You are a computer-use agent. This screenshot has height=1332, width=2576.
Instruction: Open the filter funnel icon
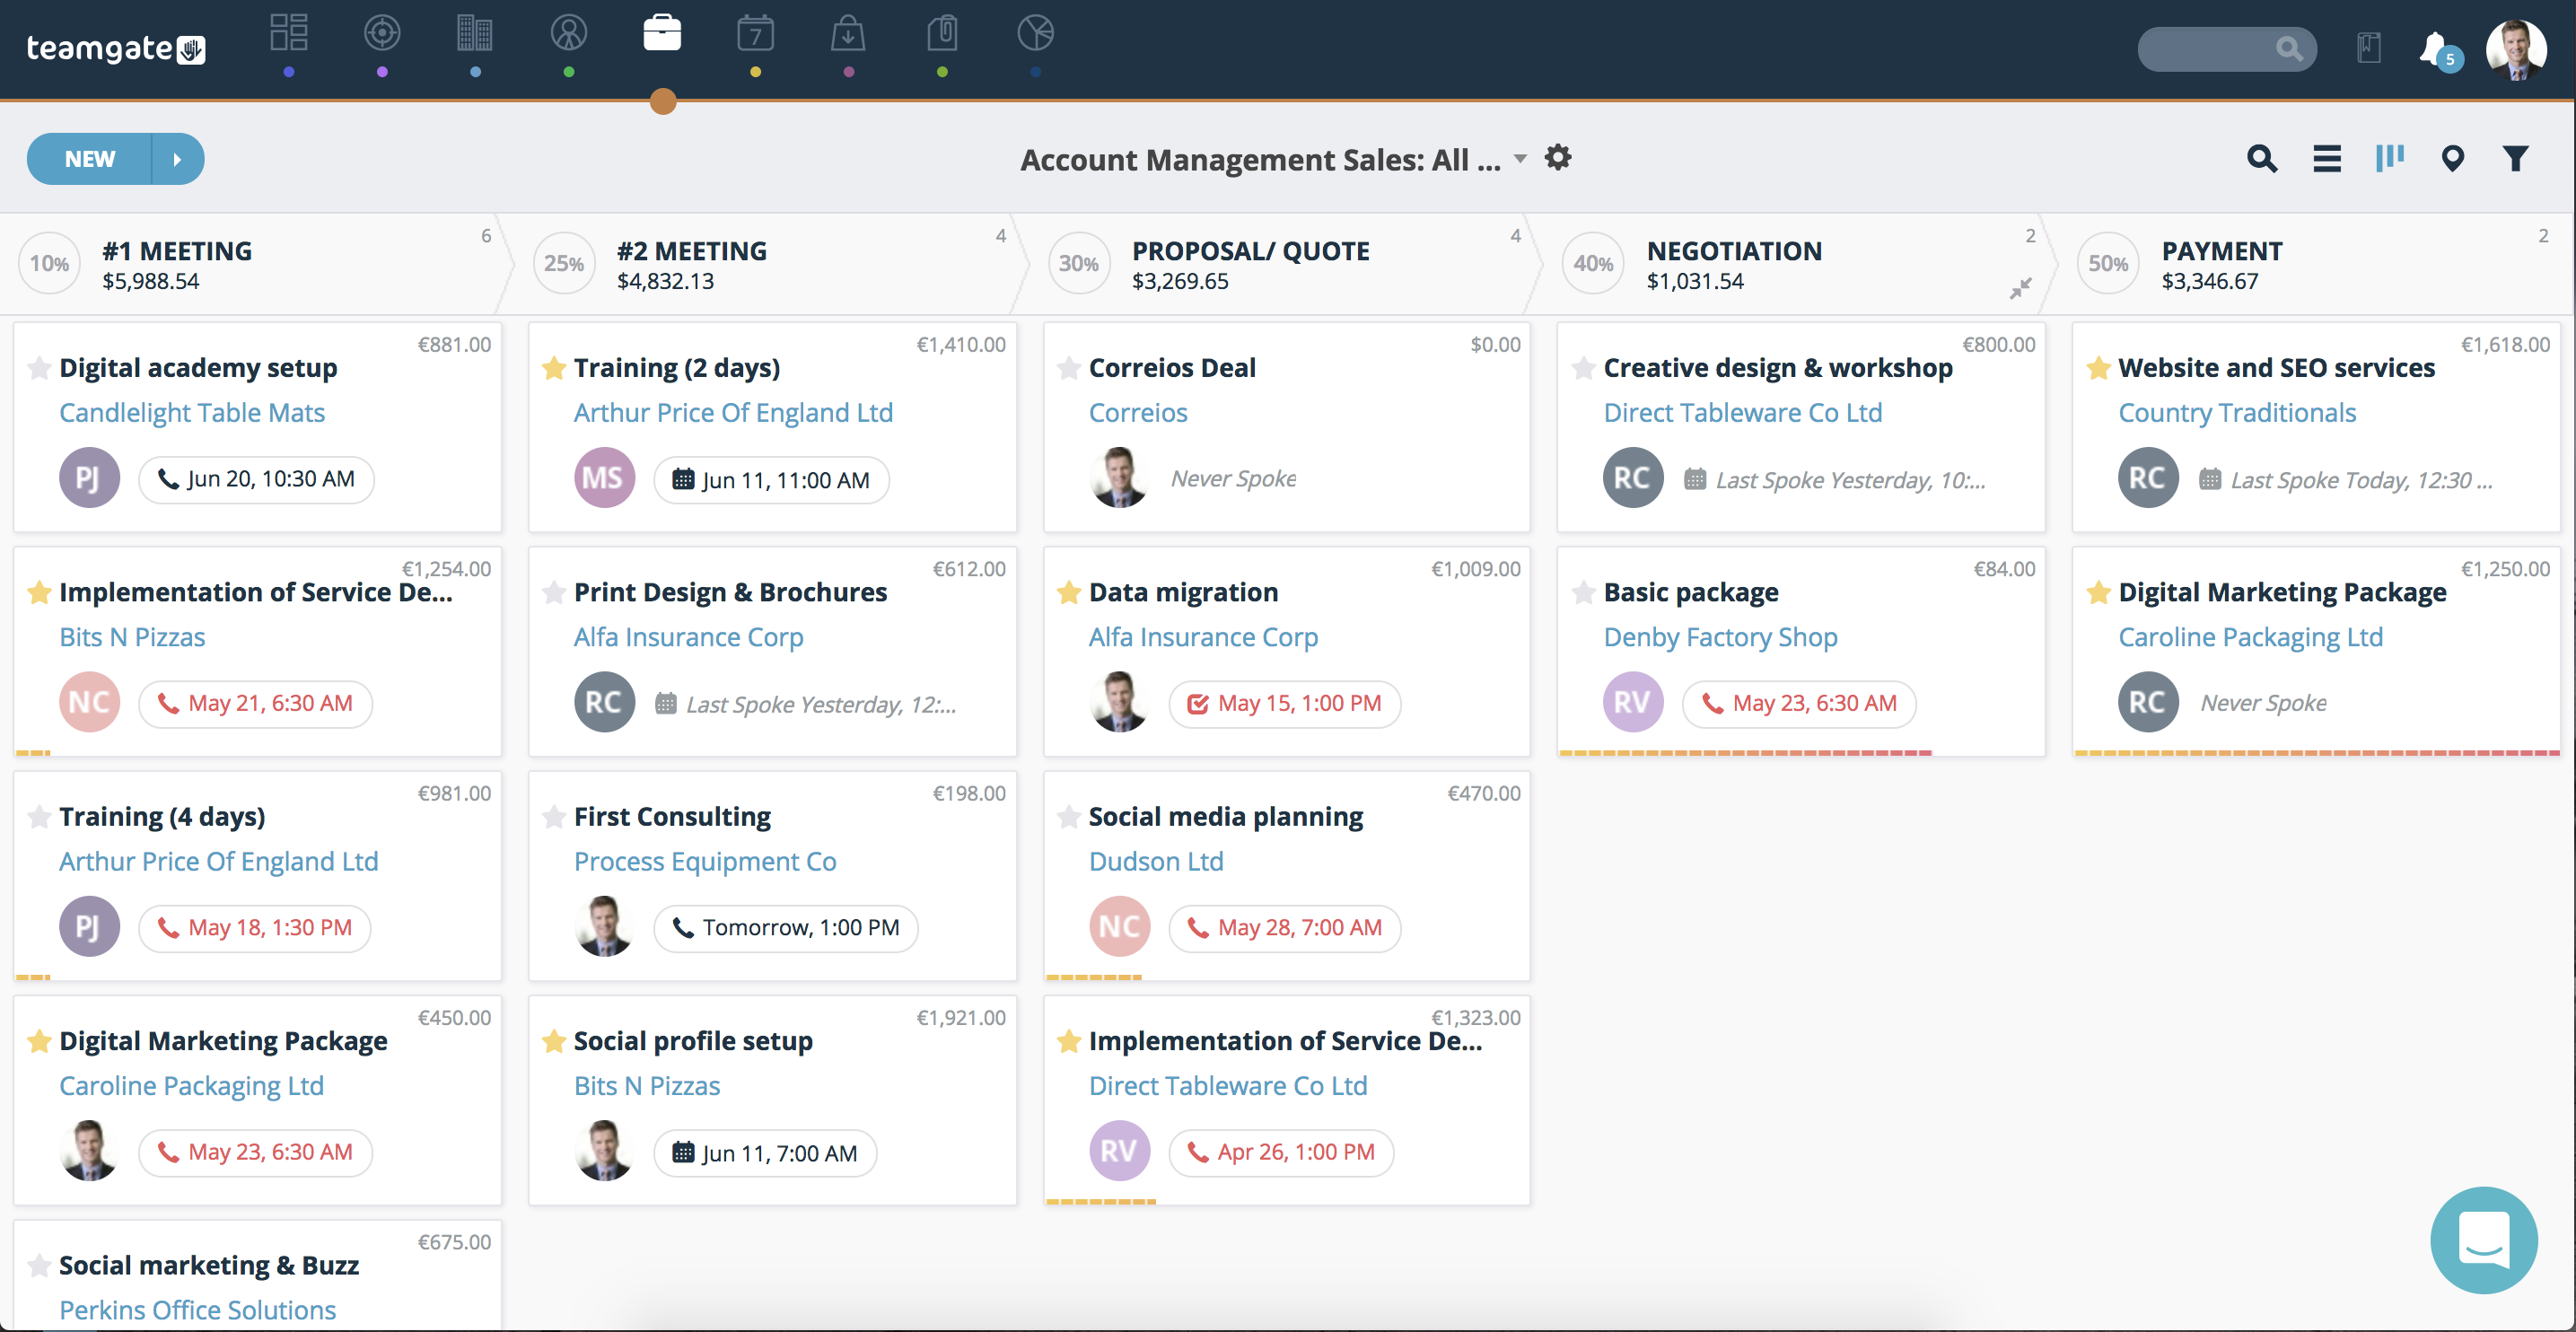point(2515,159)
